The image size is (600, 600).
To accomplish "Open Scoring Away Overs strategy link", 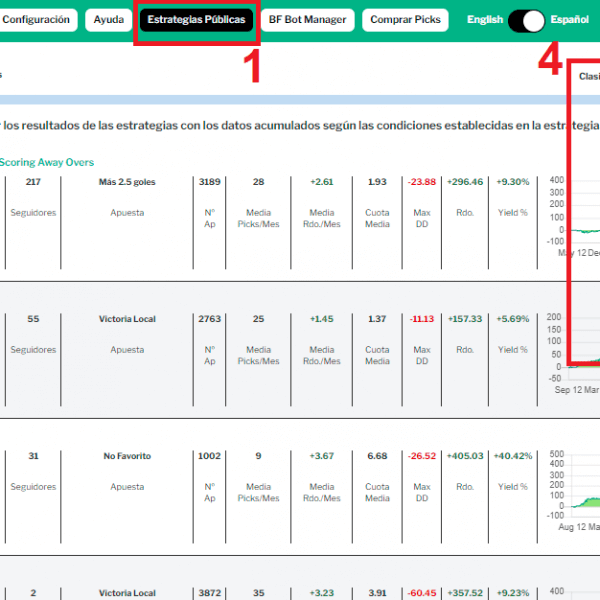I will coord(47,162).
